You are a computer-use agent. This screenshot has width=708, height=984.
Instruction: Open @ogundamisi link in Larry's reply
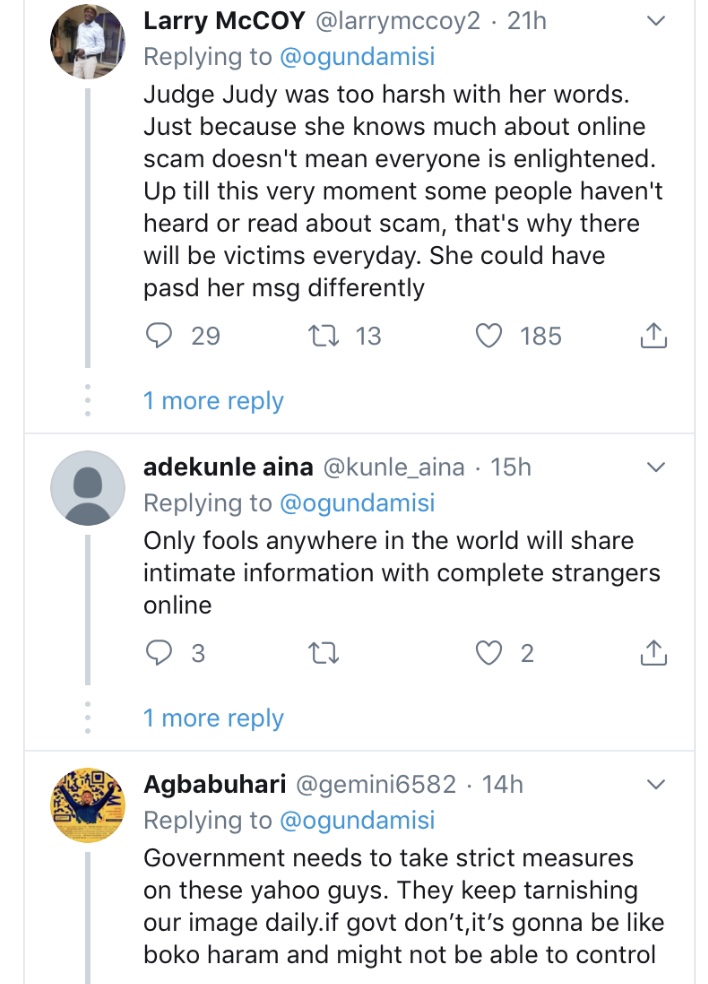point(357,57)
